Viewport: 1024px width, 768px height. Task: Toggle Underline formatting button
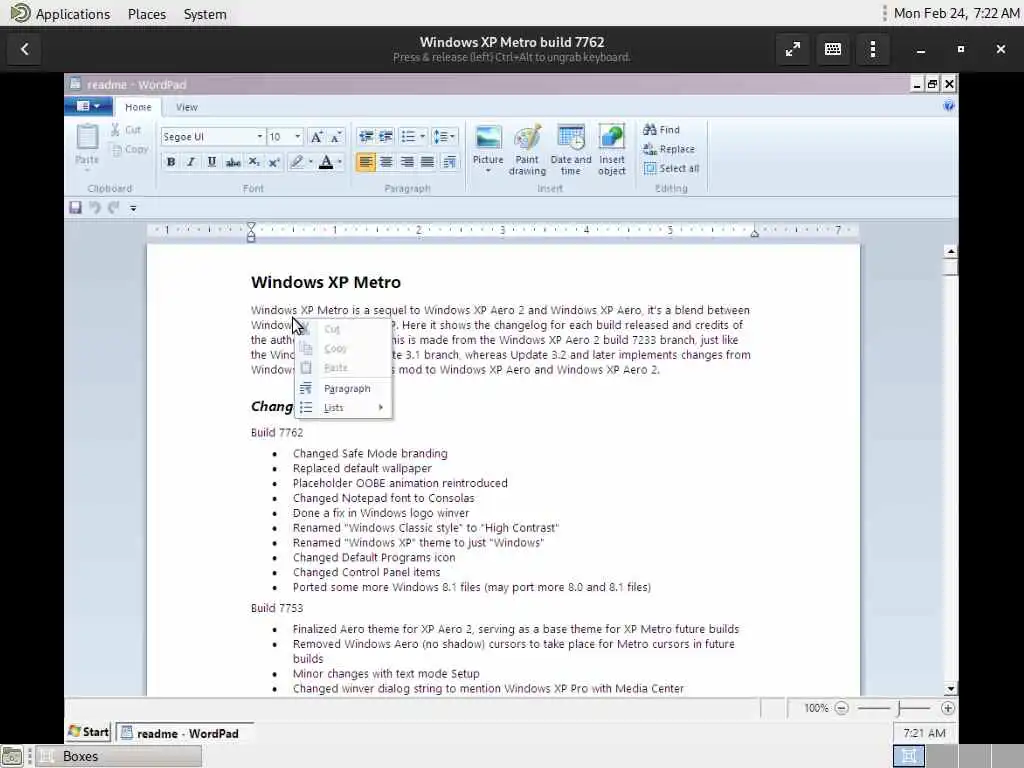(x=212, y=162)
